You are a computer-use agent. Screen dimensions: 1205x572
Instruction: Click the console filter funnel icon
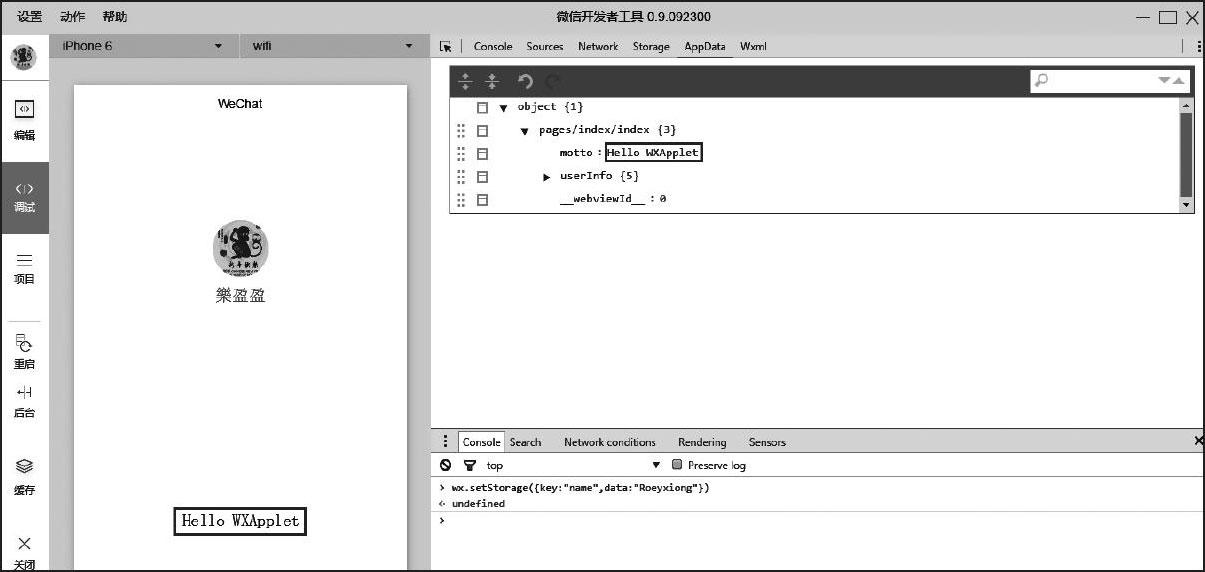(469, 465)
